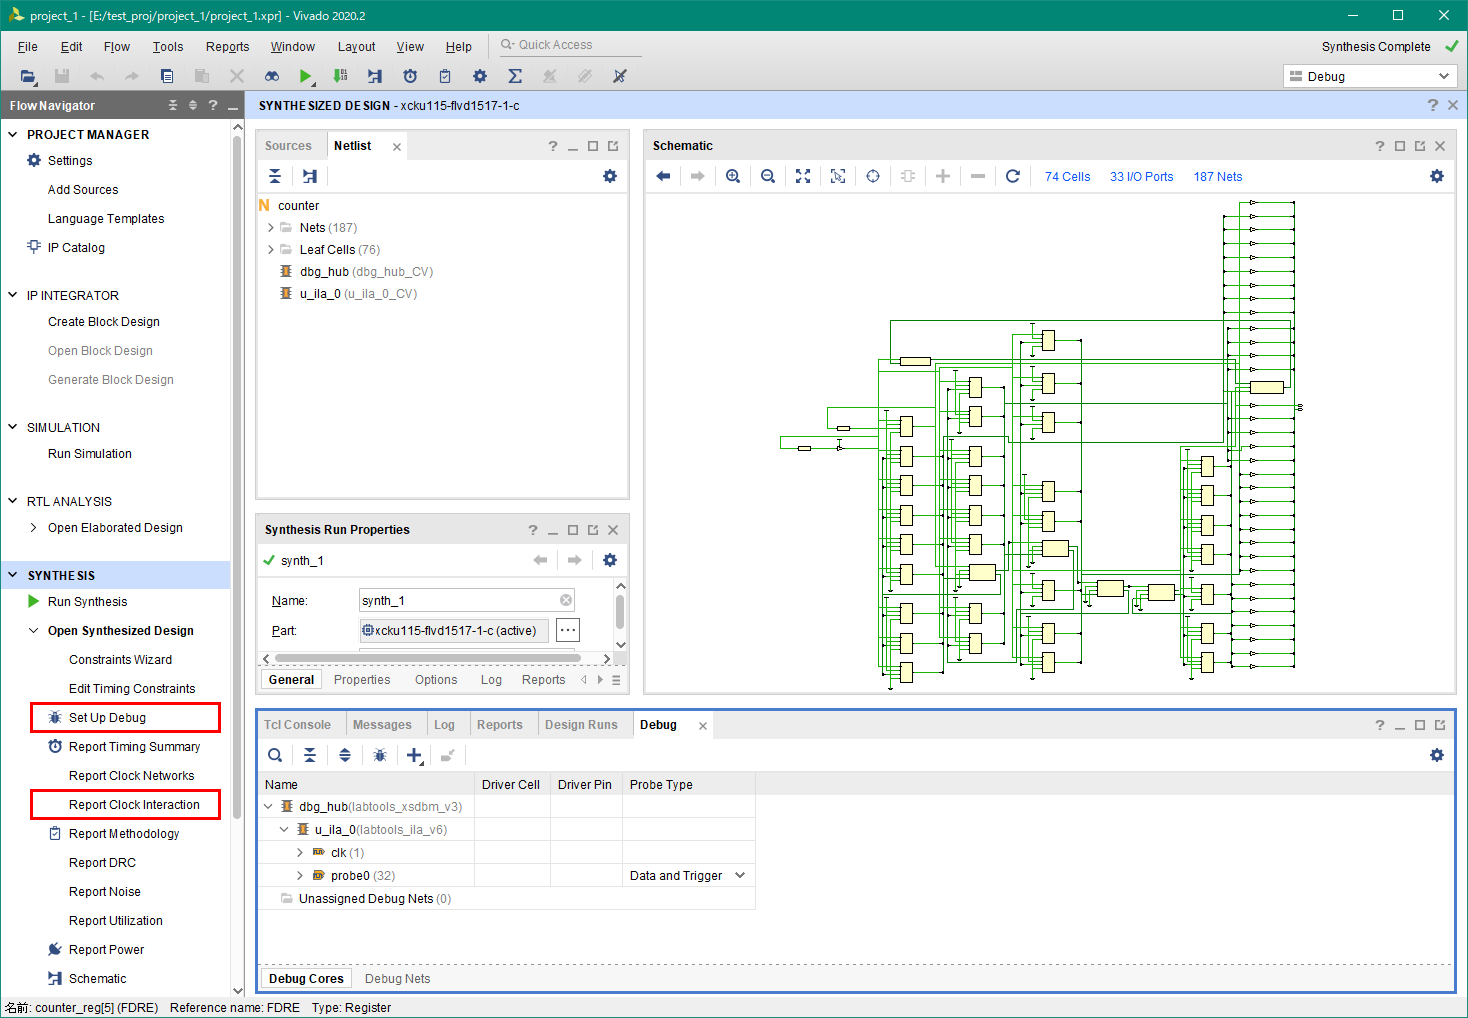Click Zoom Fit in Schematic toolbar
The width and height of the screenshot is (1468, 1018).
[x=803, y=176]
